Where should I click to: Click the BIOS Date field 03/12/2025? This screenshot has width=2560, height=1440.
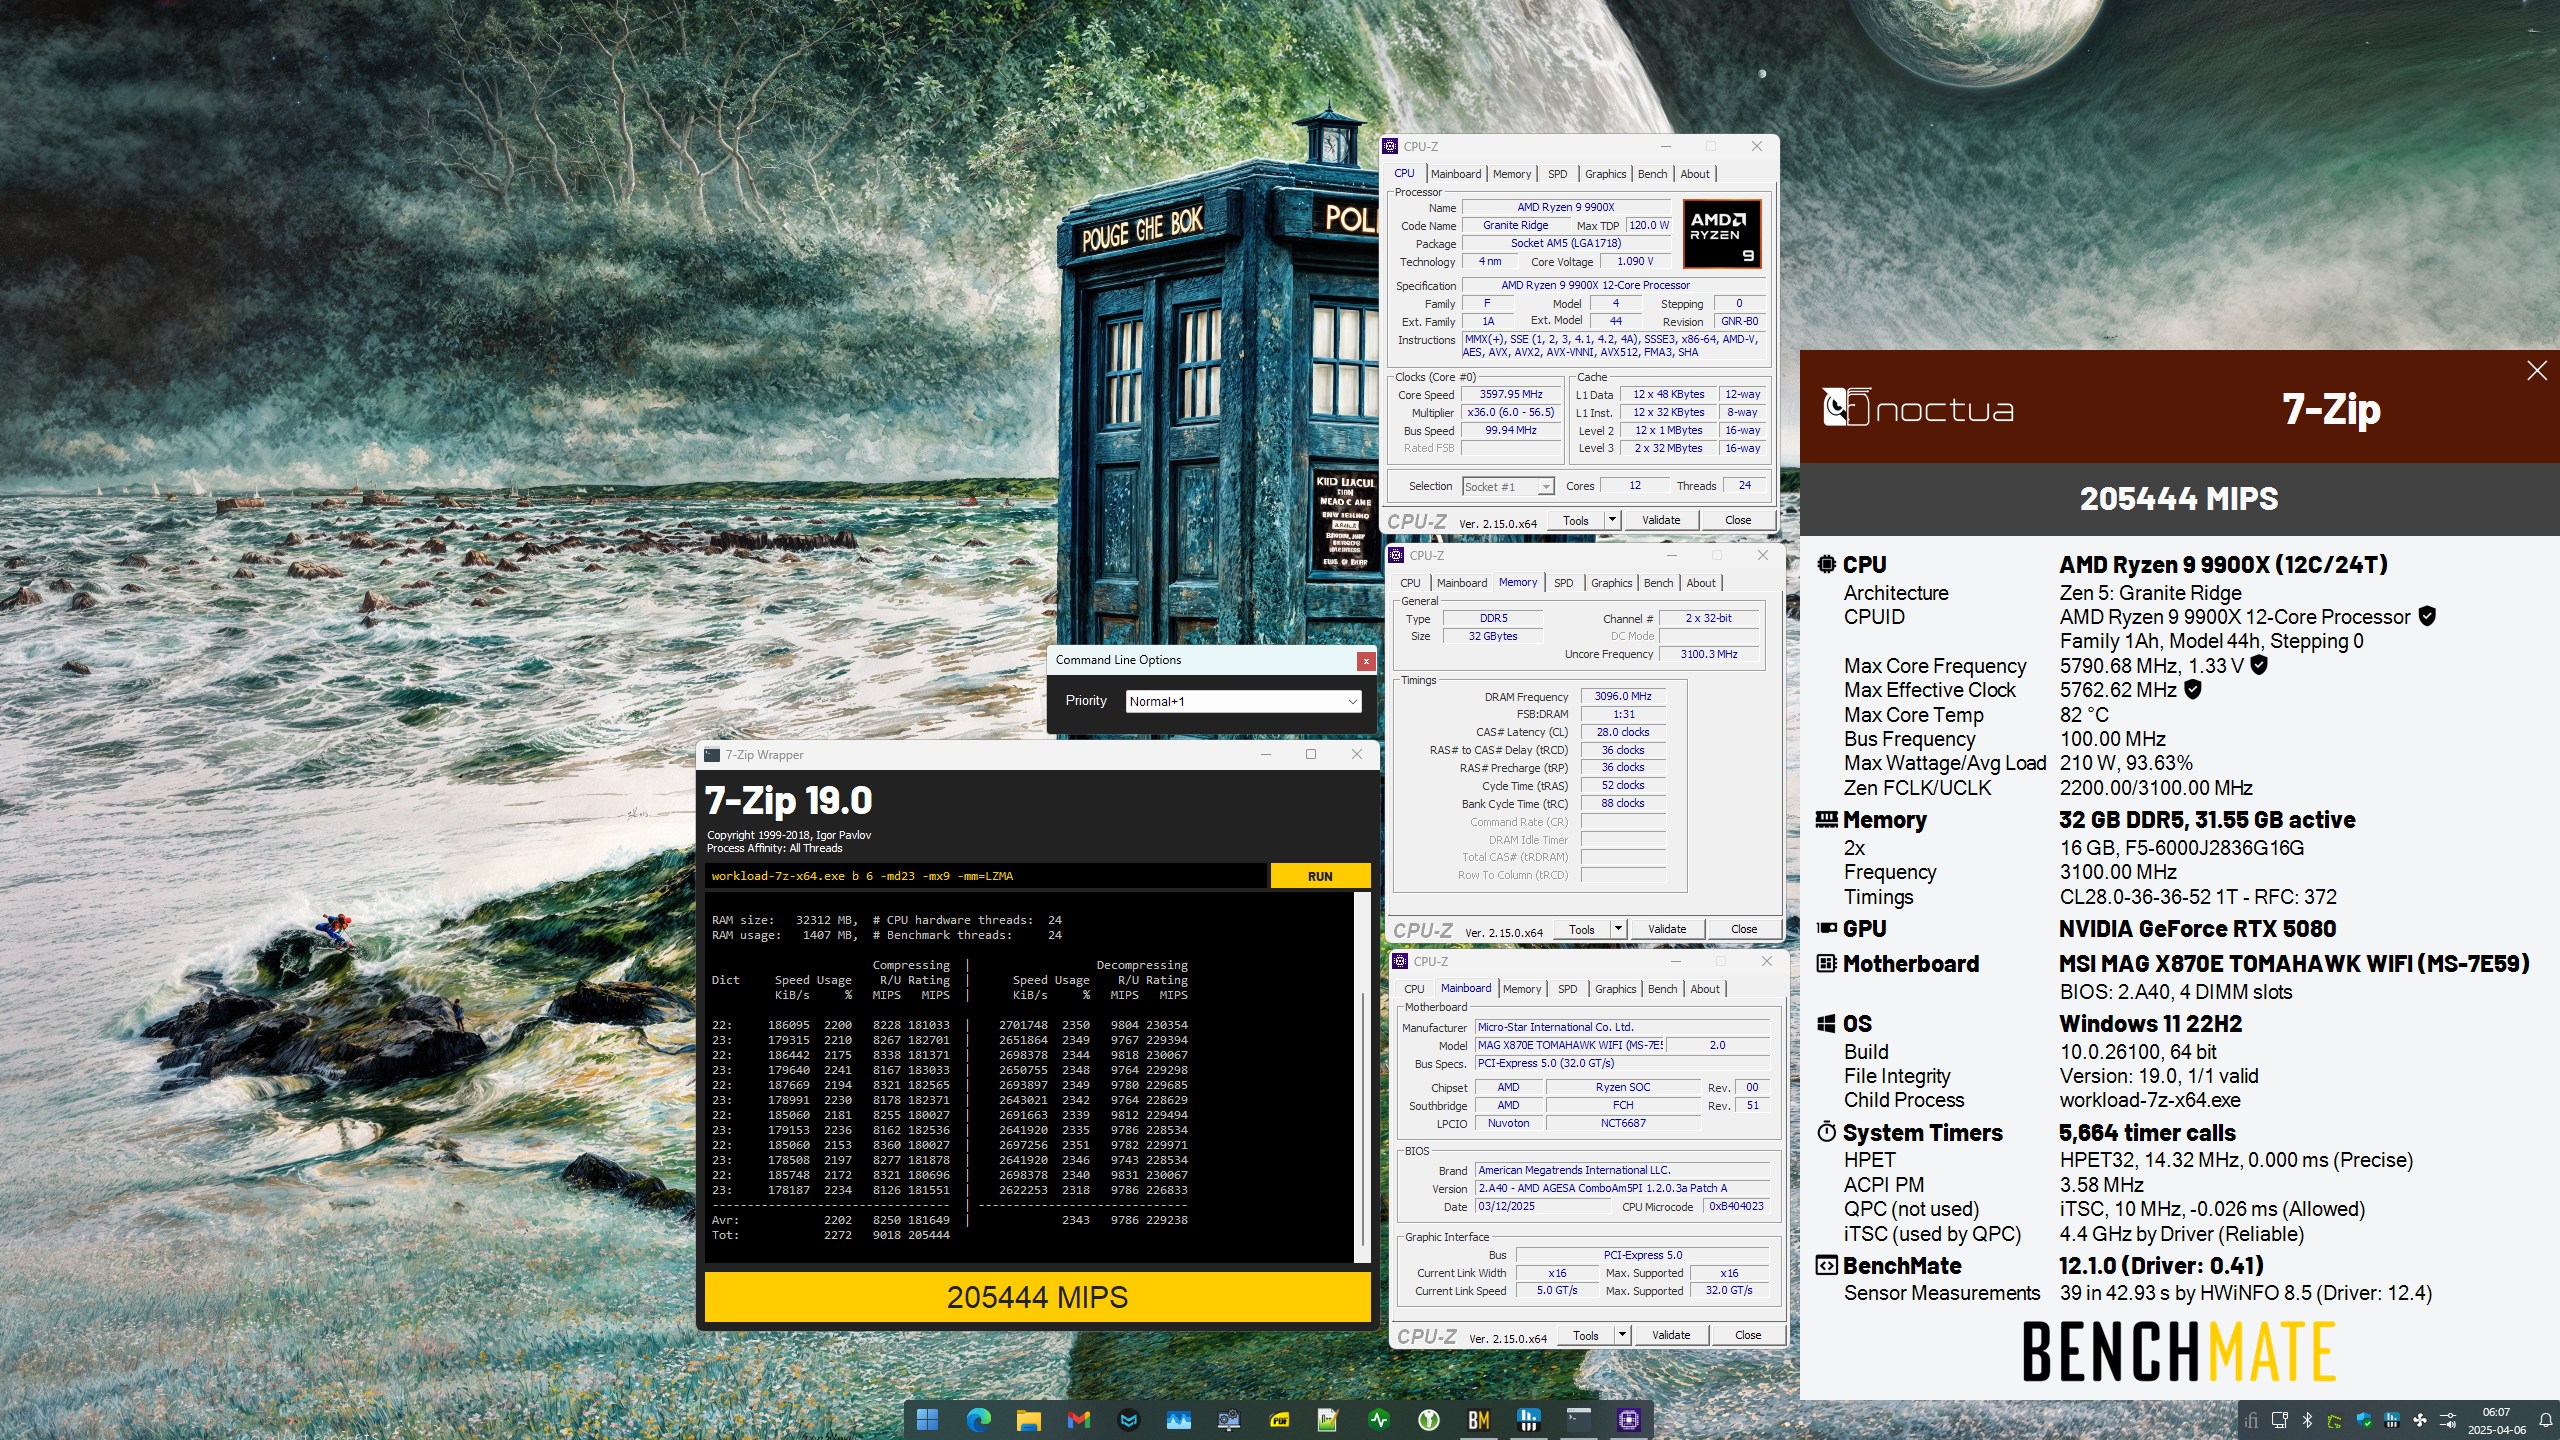1544,1207
